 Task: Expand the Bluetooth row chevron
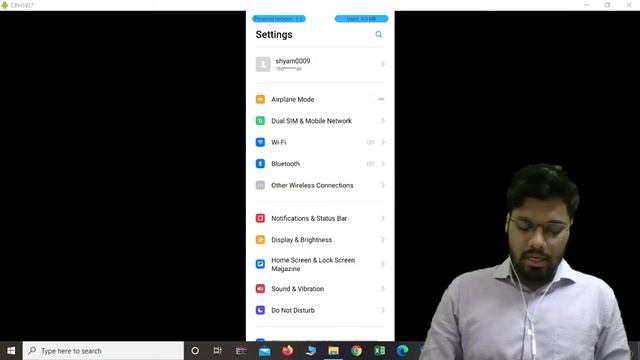382,164
